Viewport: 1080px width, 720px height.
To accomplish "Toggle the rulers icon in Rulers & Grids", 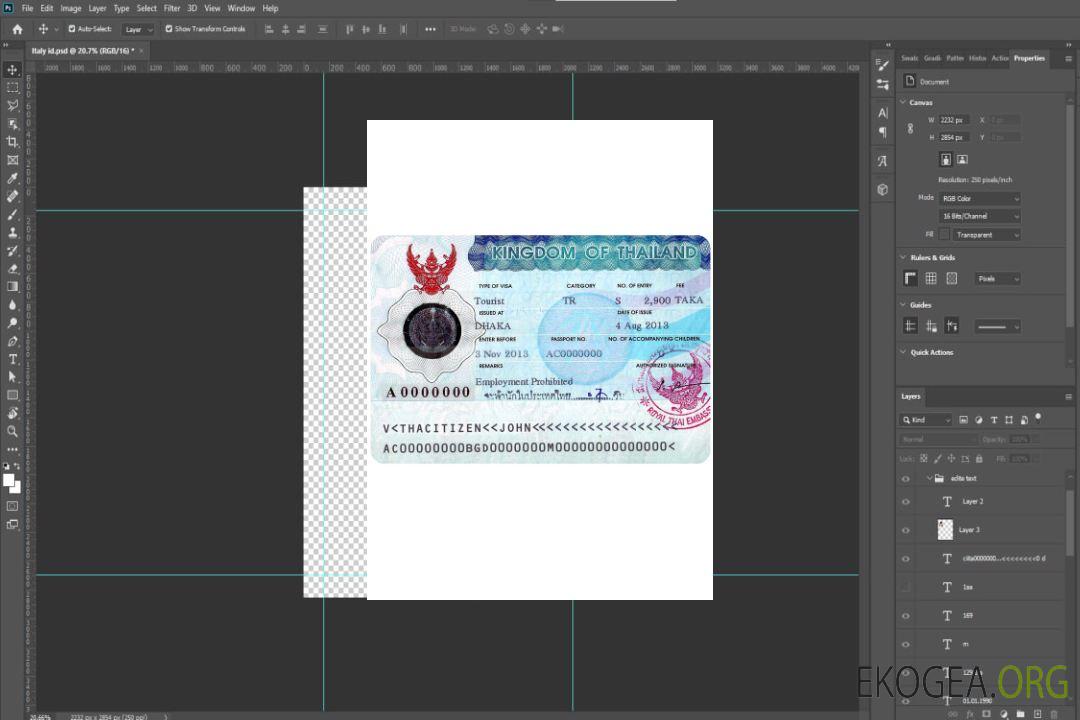I will (910, 278).
